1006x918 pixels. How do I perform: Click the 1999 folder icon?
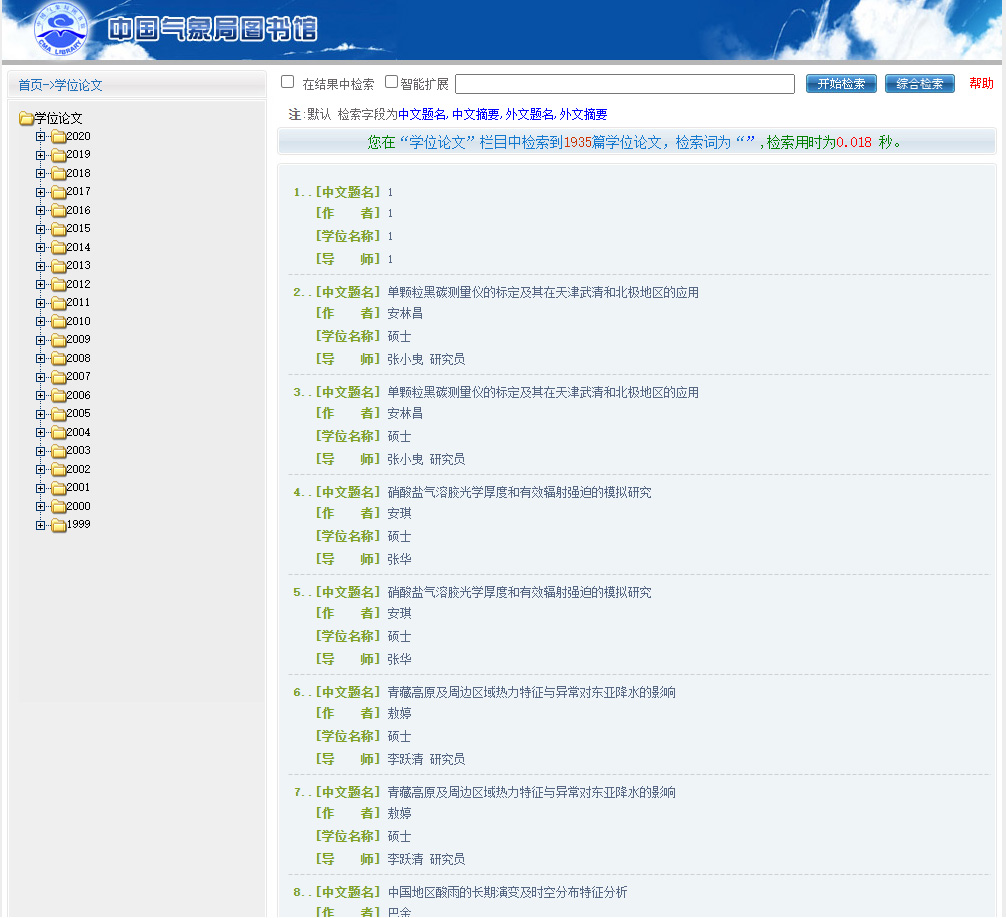[58, 525]
